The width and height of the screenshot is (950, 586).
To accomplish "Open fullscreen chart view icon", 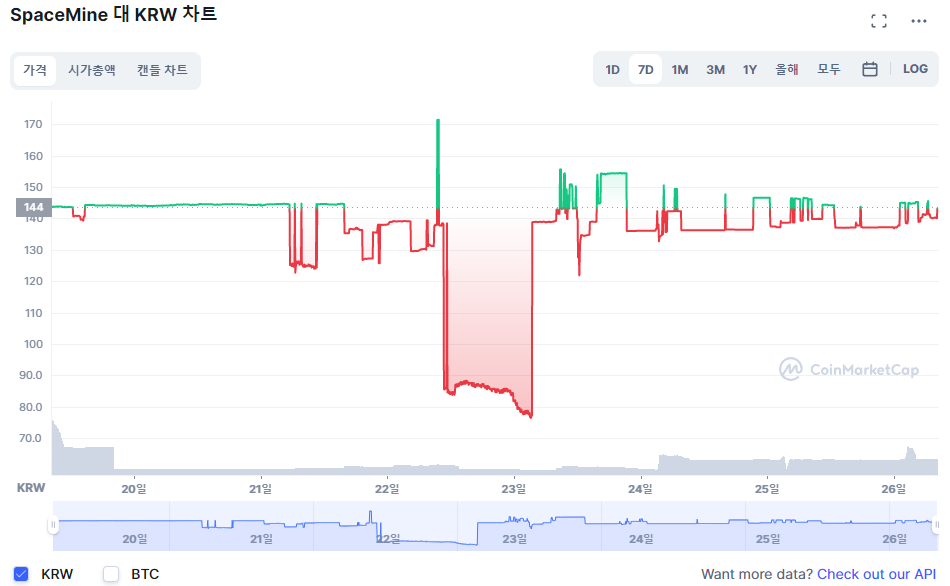I will coord(879,21).
